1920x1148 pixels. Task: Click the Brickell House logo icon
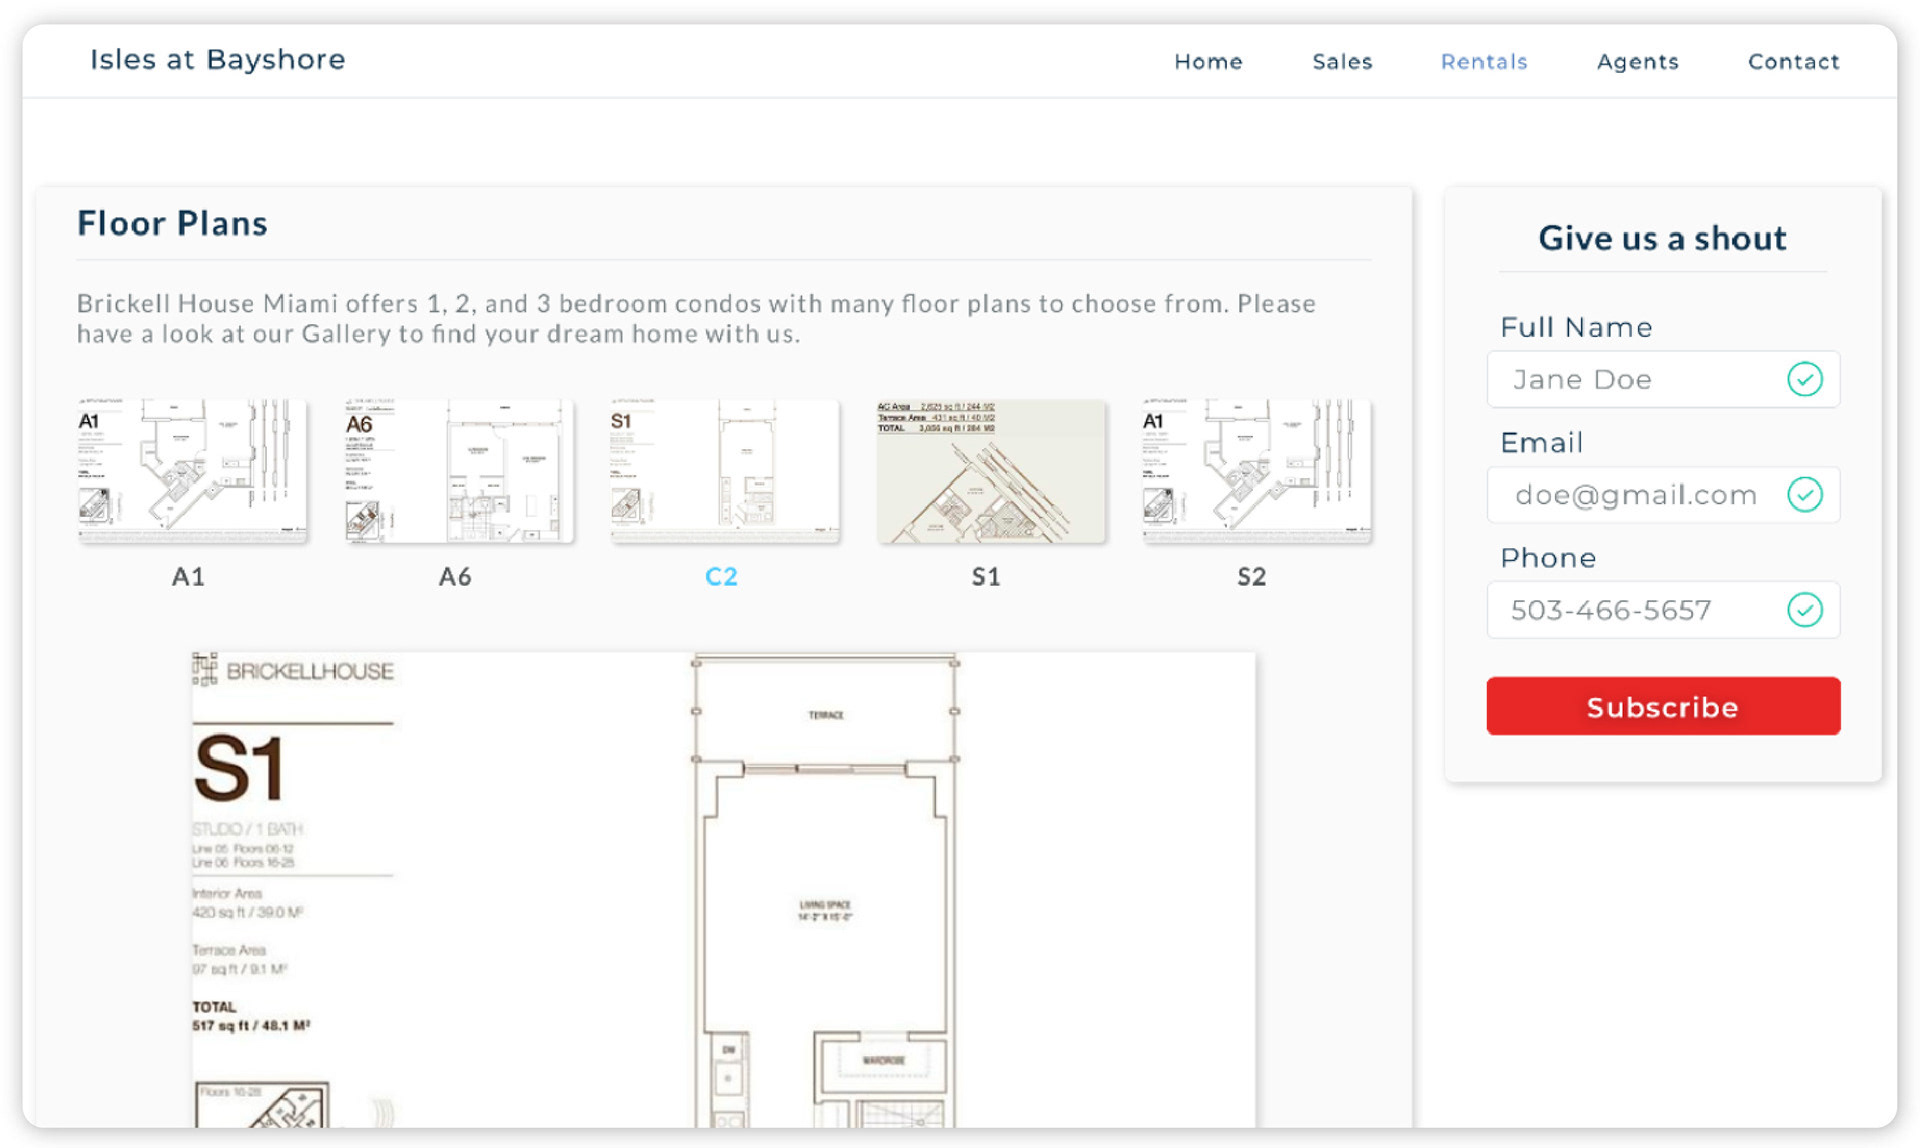coord(204,670)
